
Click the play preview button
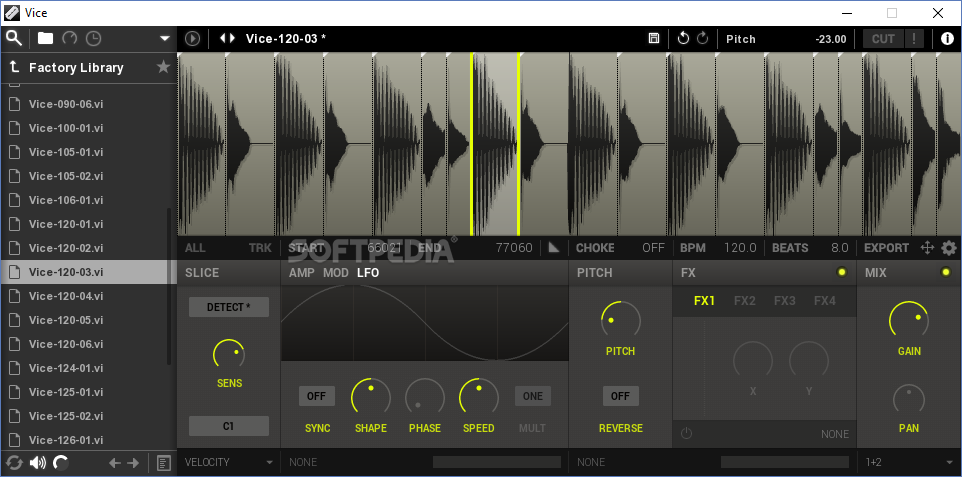coord(192,39)
